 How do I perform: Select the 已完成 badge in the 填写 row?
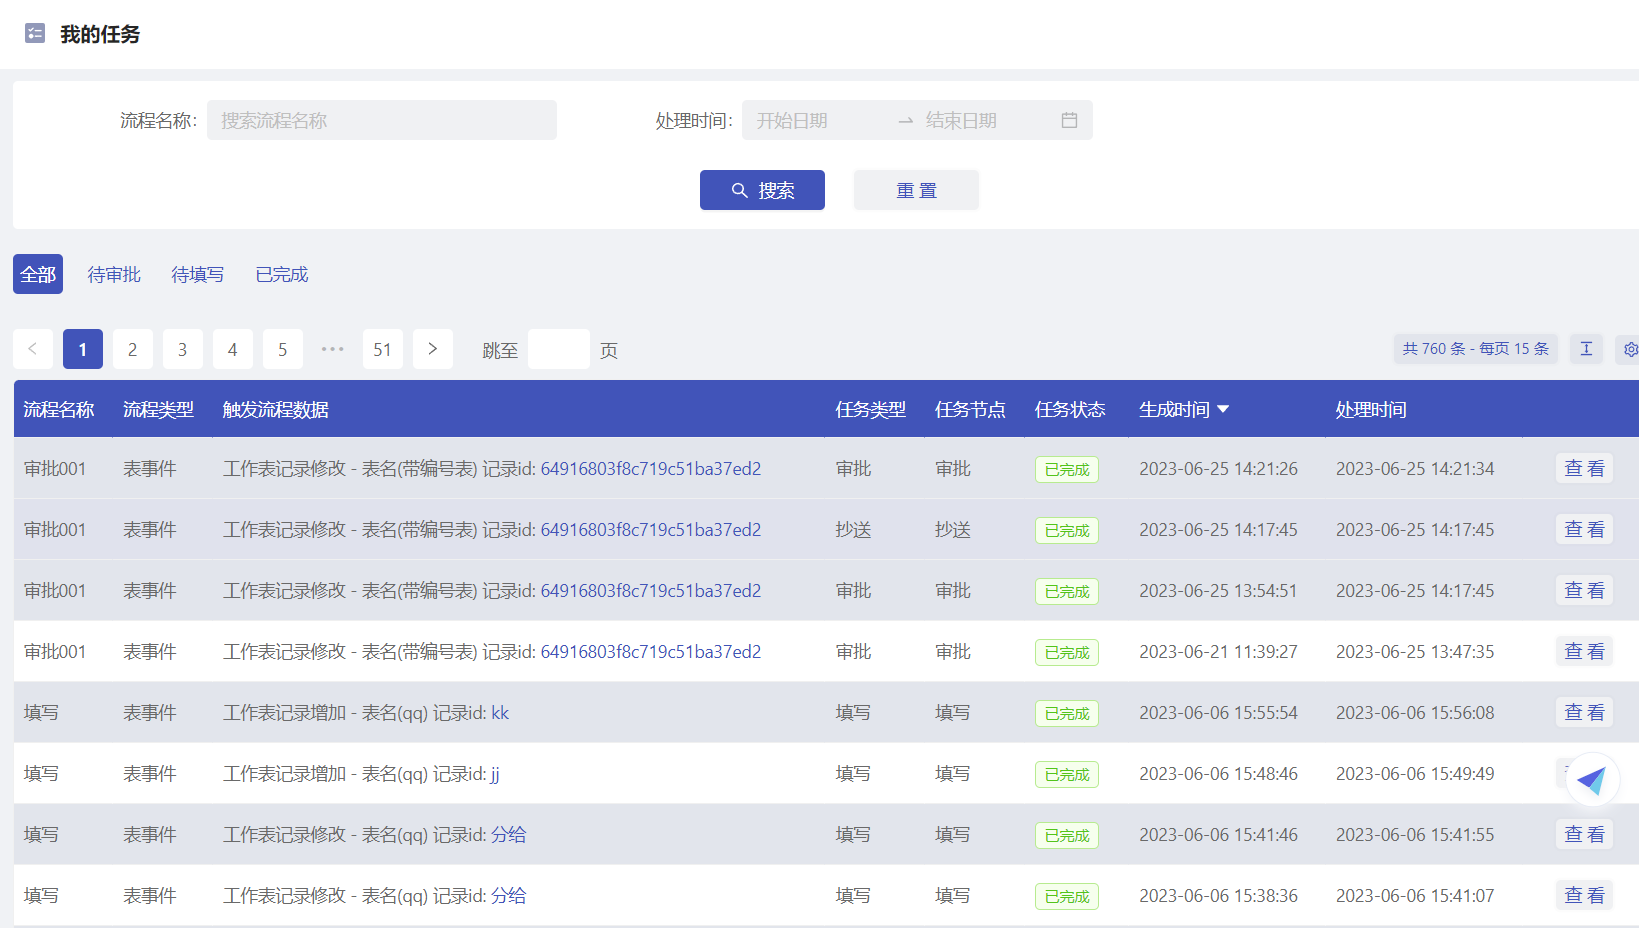(1066, 713)
